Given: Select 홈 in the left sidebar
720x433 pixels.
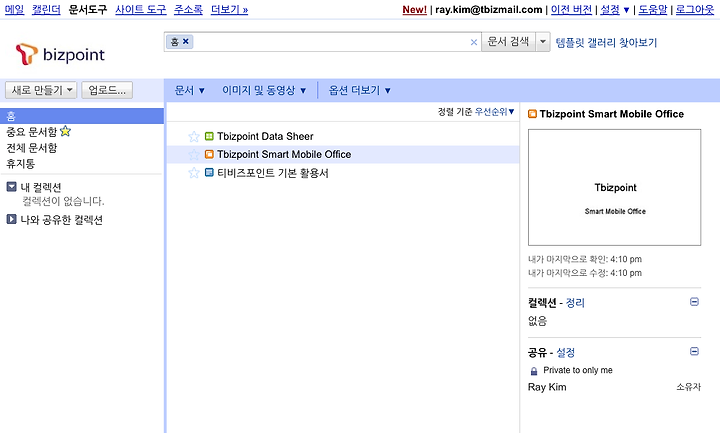Looking at the screenshot, I should (x=82, y=116).
